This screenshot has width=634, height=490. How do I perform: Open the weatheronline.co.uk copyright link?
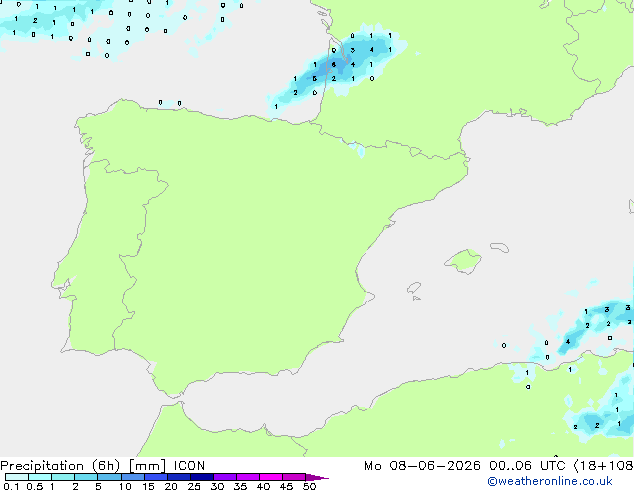point(550,481)
